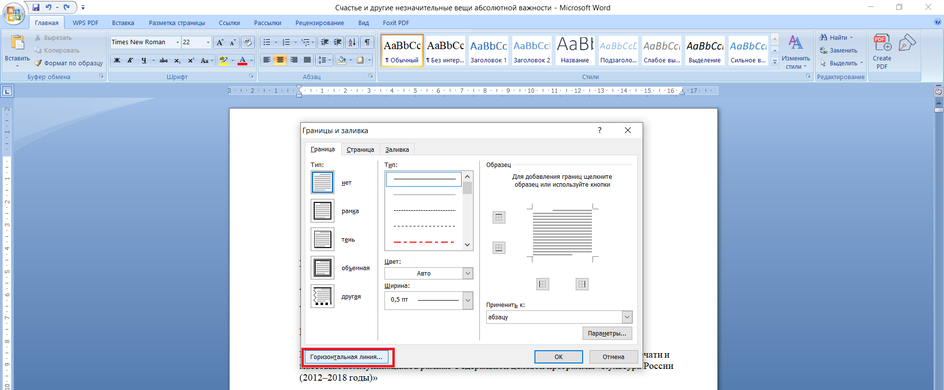Select border type 'рамка'
944x390 pixels.
coord(322,211)
